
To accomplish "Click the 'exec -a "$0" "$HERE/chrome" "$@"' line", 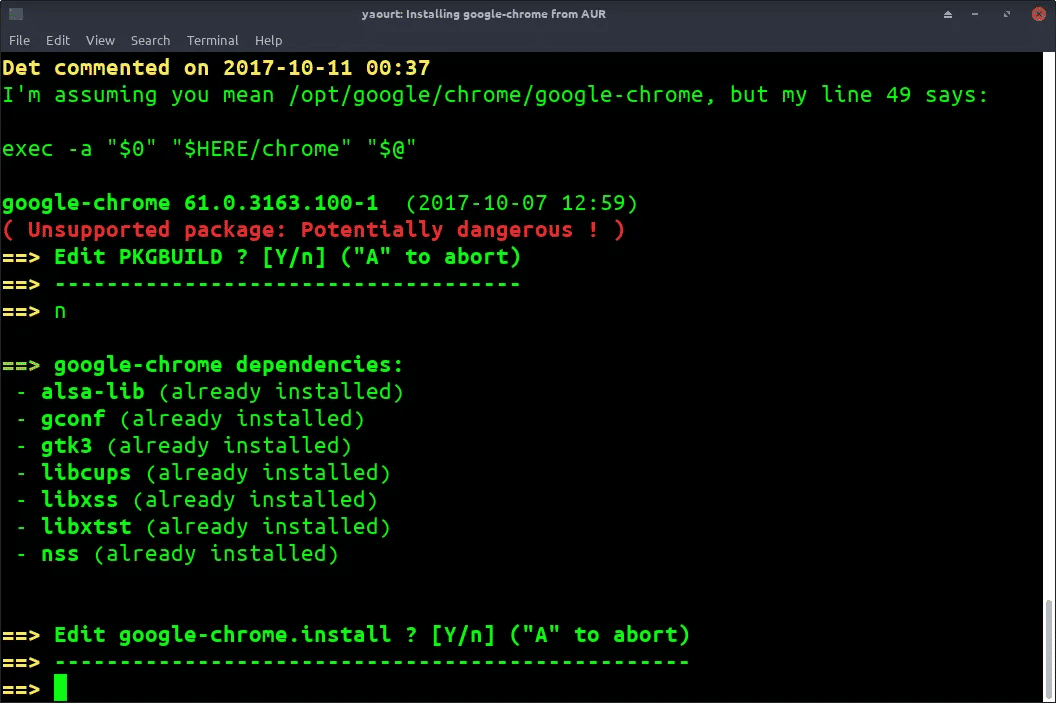I will click(209, 149).
